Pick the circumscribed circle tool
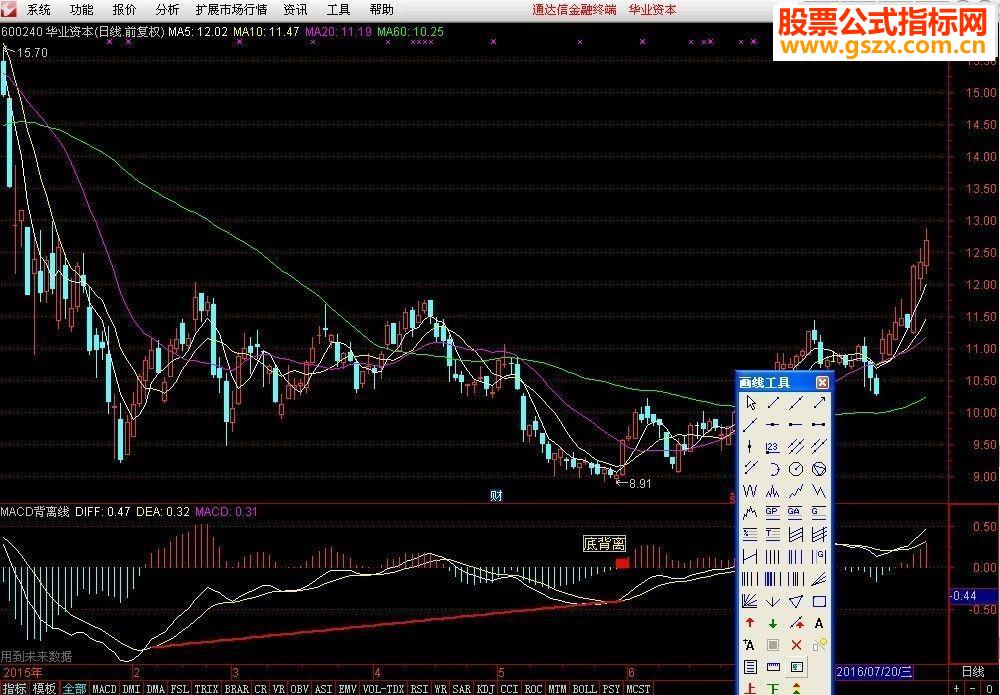Image resolution: width=1000 pixels, height=695 pixels. pos(820,469)
